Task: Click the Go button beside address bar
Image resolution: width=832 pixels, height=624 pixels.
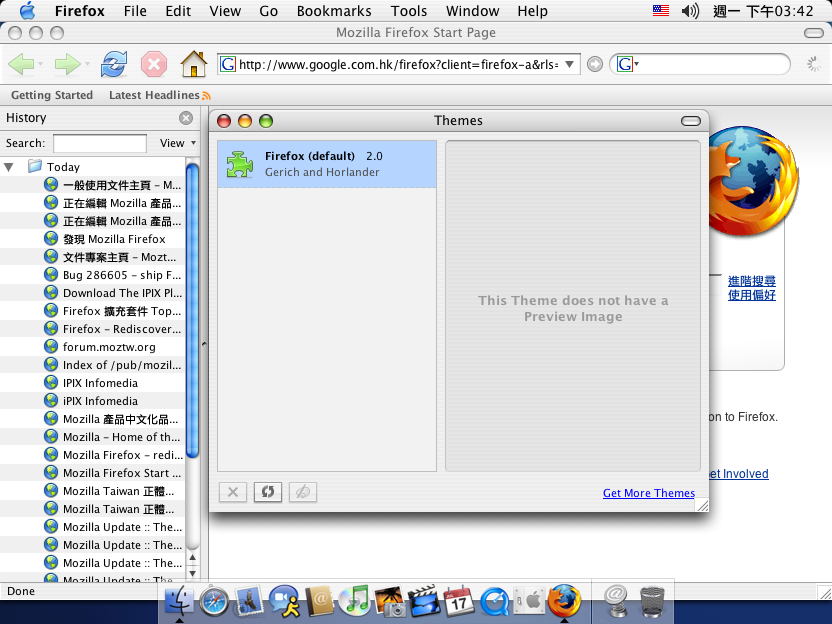Action: (x=595, y=65)
